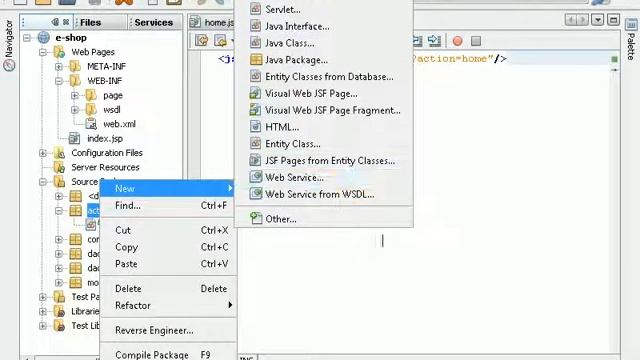The height and width of the screenshot is (360, 640).
Task: Switch to the Files tab
Action: (91, 22)
